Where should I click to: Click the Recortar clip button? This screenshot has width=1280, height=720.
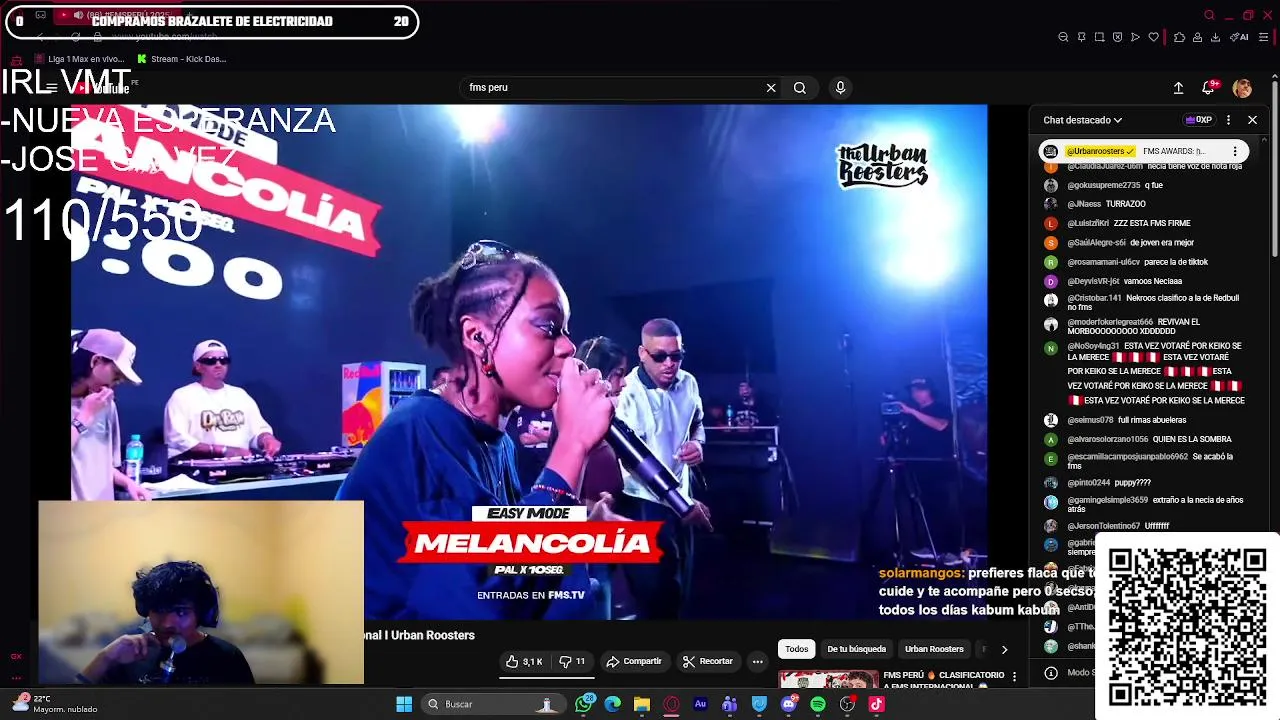pyautogui.click(x=708, y=662)
